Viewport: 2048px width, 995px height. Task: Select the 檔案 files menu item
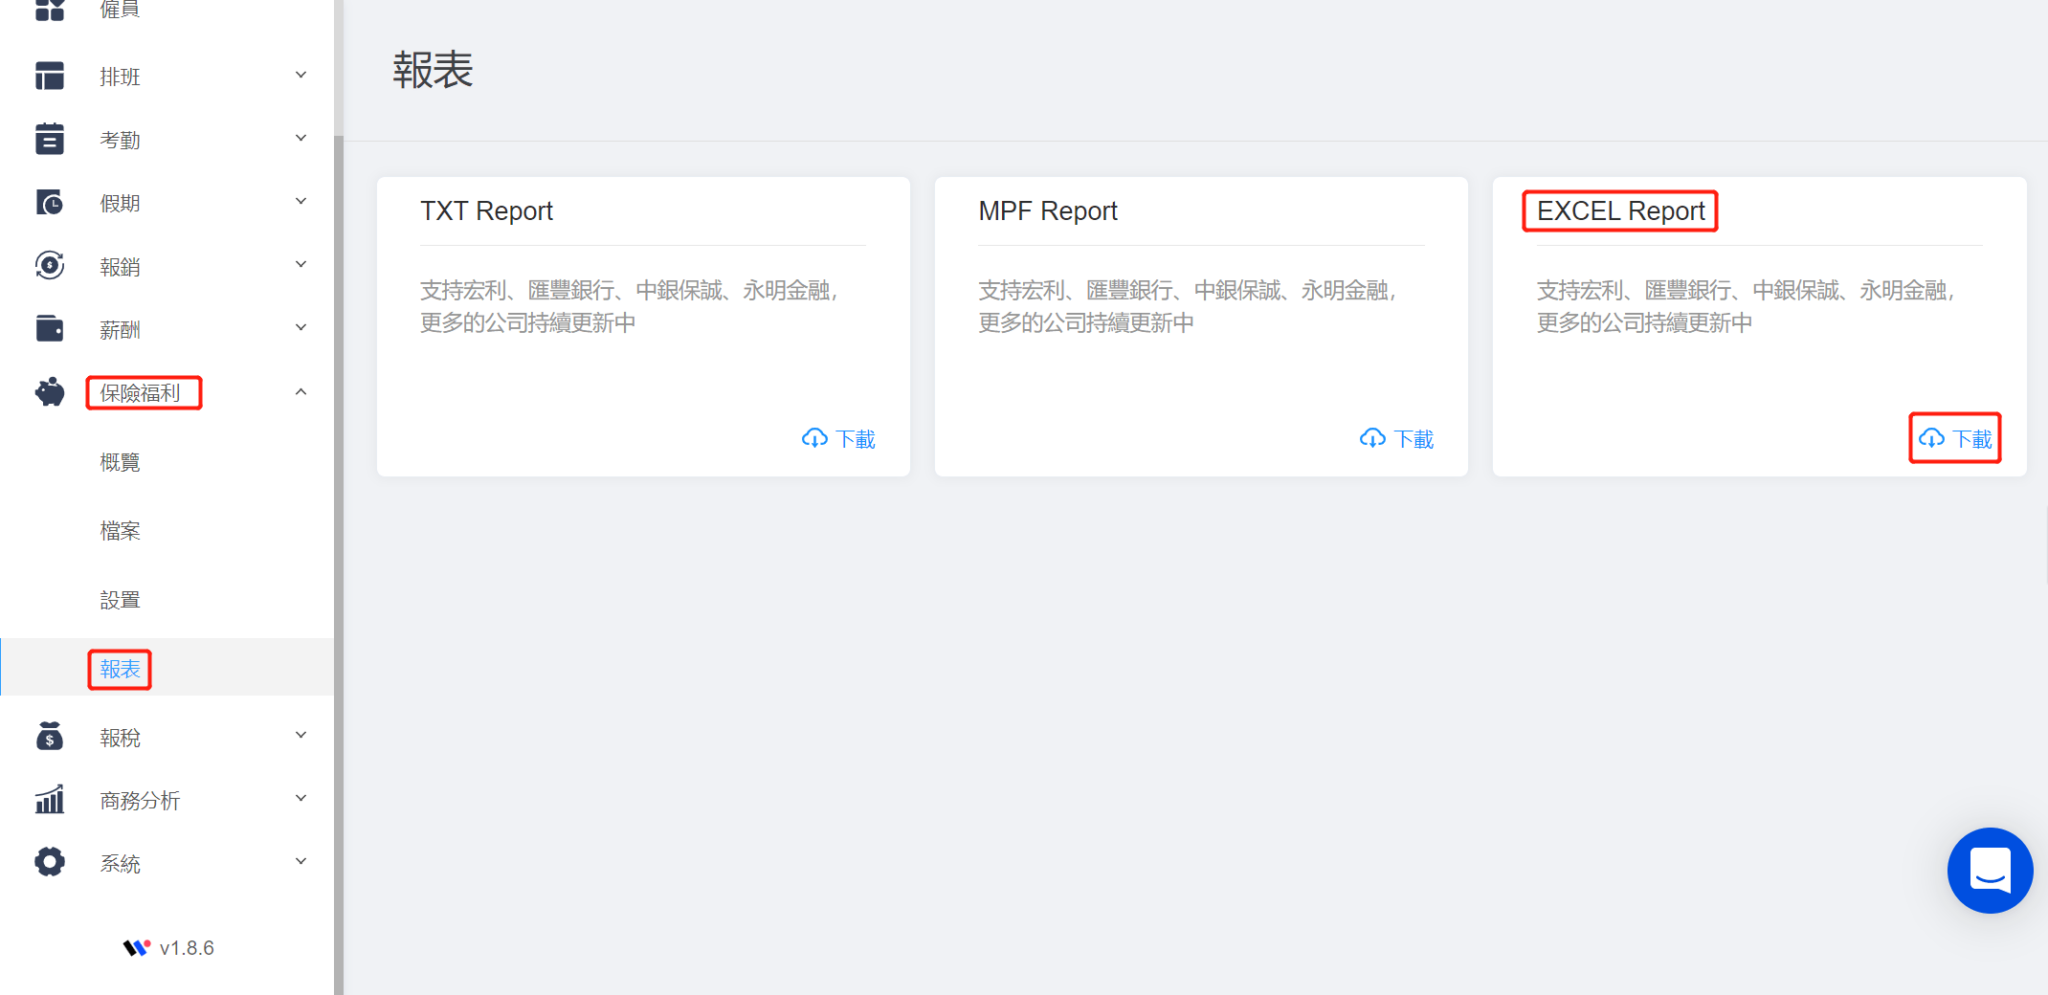pyautogui.click(x=120, y=530)
